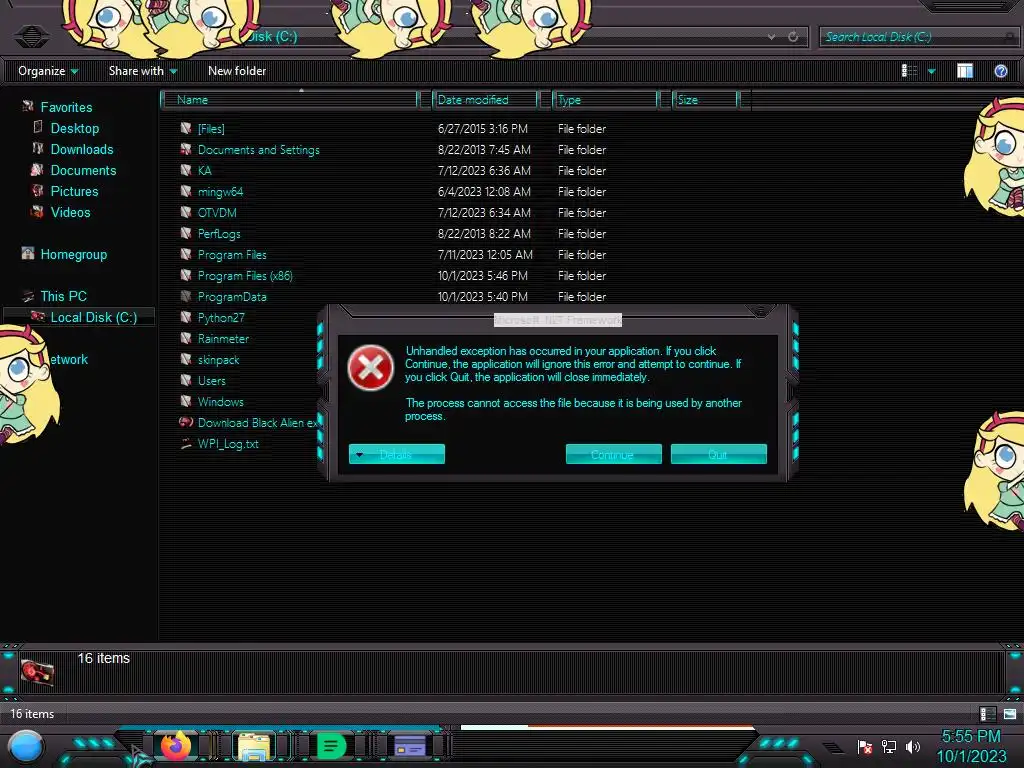
Task: Open the green notes app on taskbar
Action: point(330,746)
